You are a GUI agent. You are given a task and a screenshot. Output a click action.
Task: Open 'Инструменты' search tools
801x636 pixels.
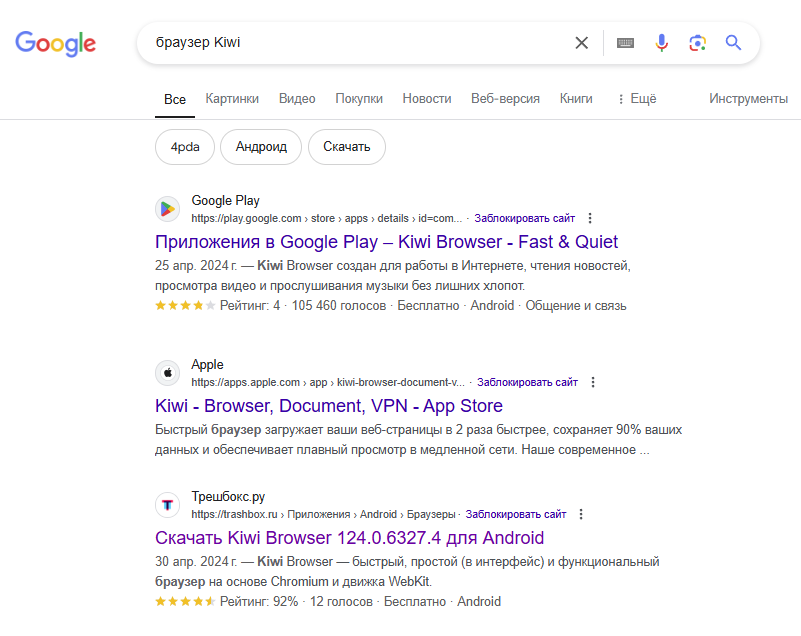tap(748, 99)
